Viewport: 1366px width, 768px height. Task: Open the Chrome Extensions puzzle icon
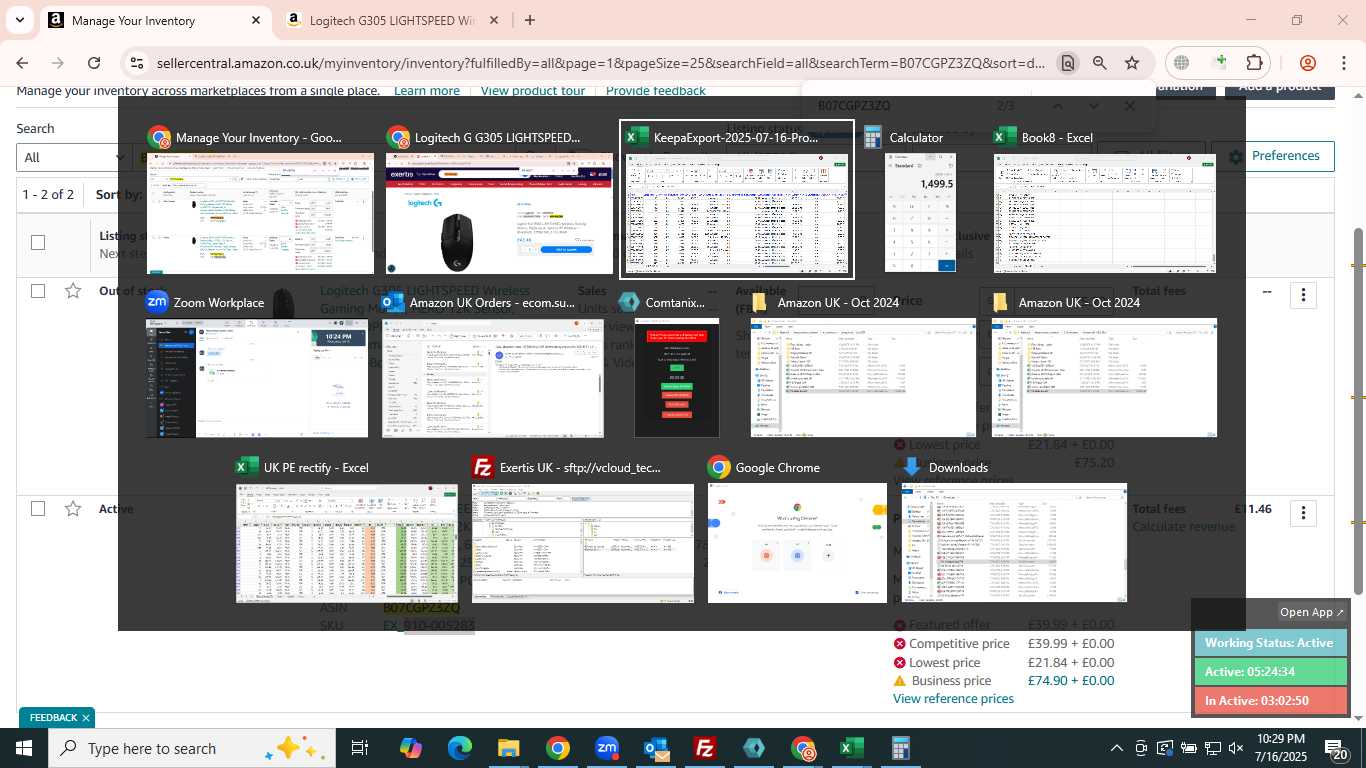coord(1254,63)
